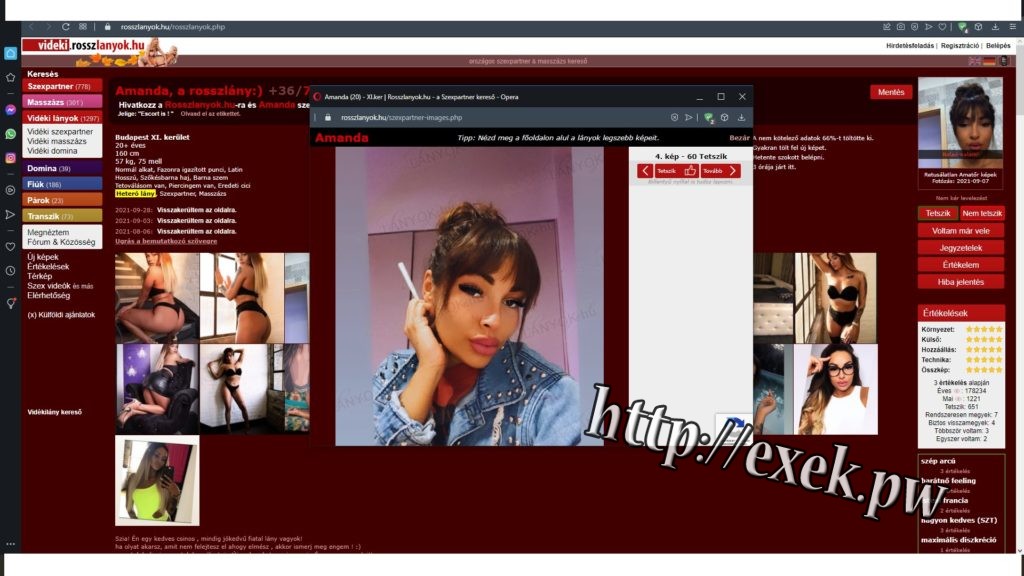The image size is (1024, 576).
Task: Open the Regisztráció link at the top
Action: coord(959,45)
